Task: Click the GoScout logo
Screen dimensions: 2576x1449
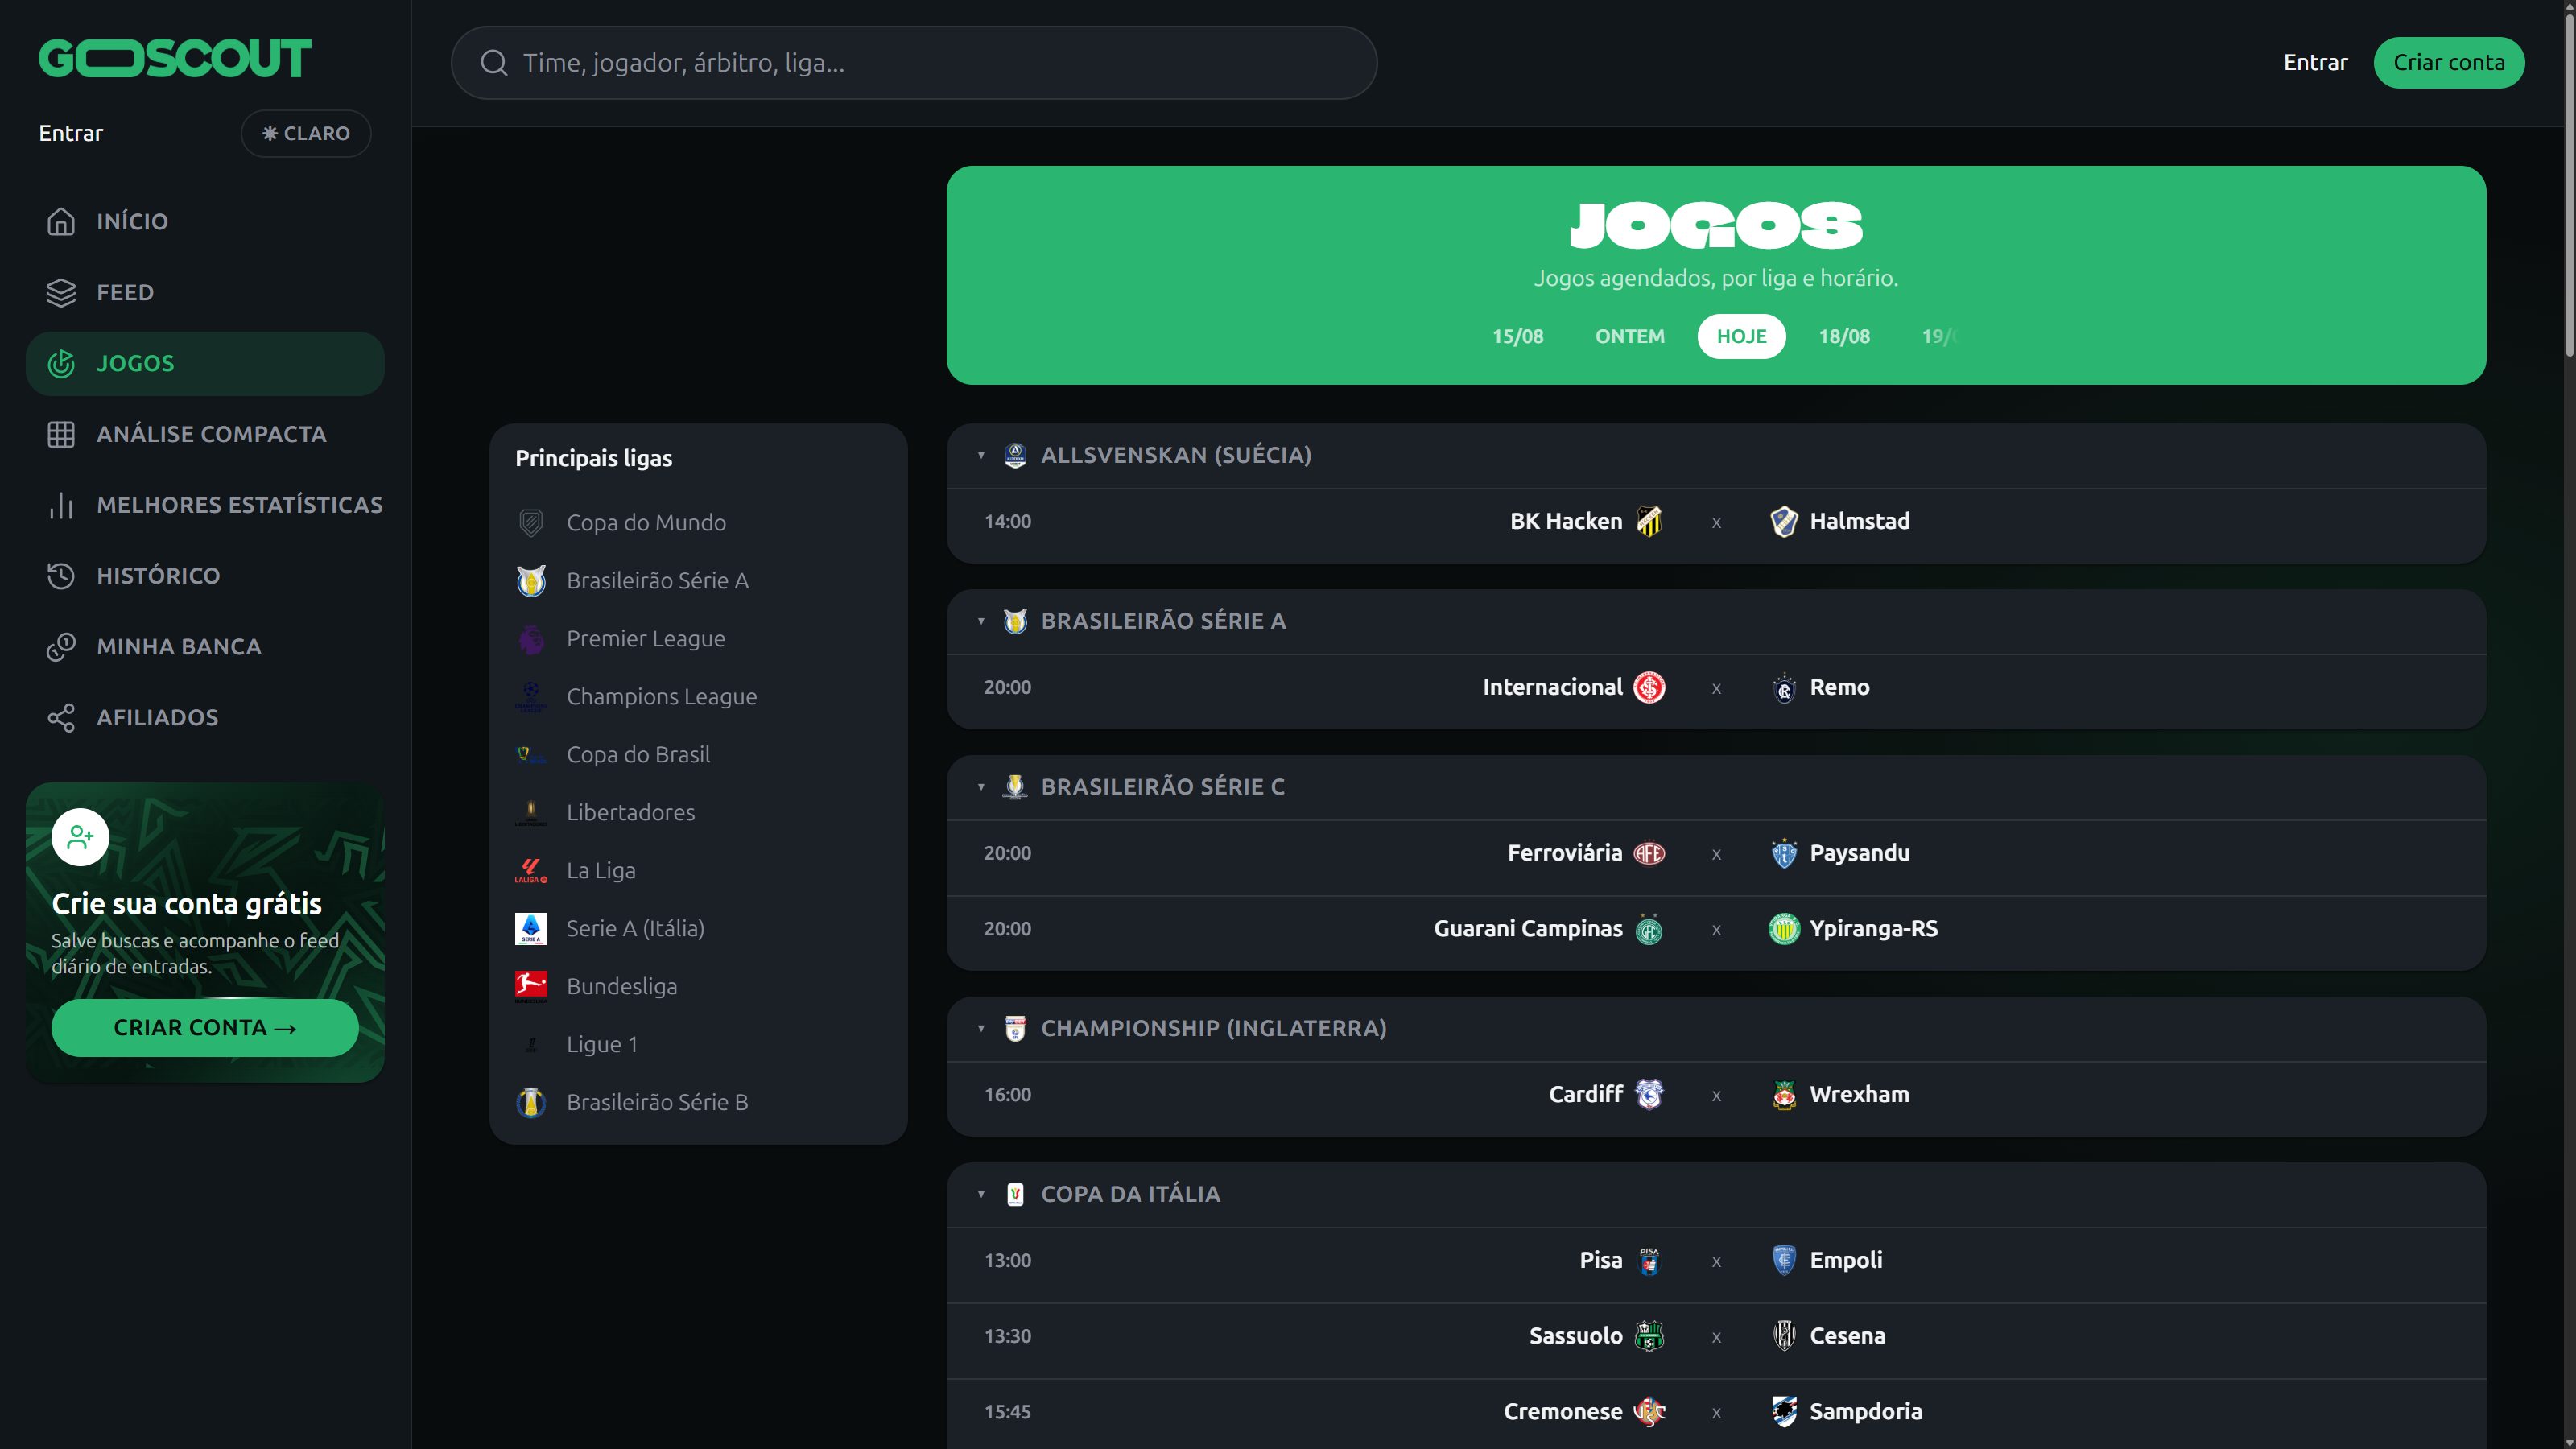Action: (x=175, y=58)
